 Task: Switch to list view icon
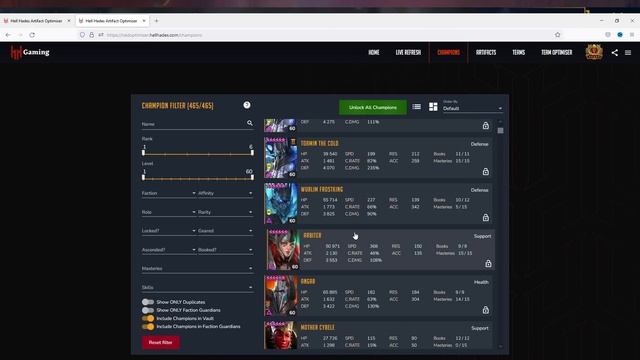[416, 107]
